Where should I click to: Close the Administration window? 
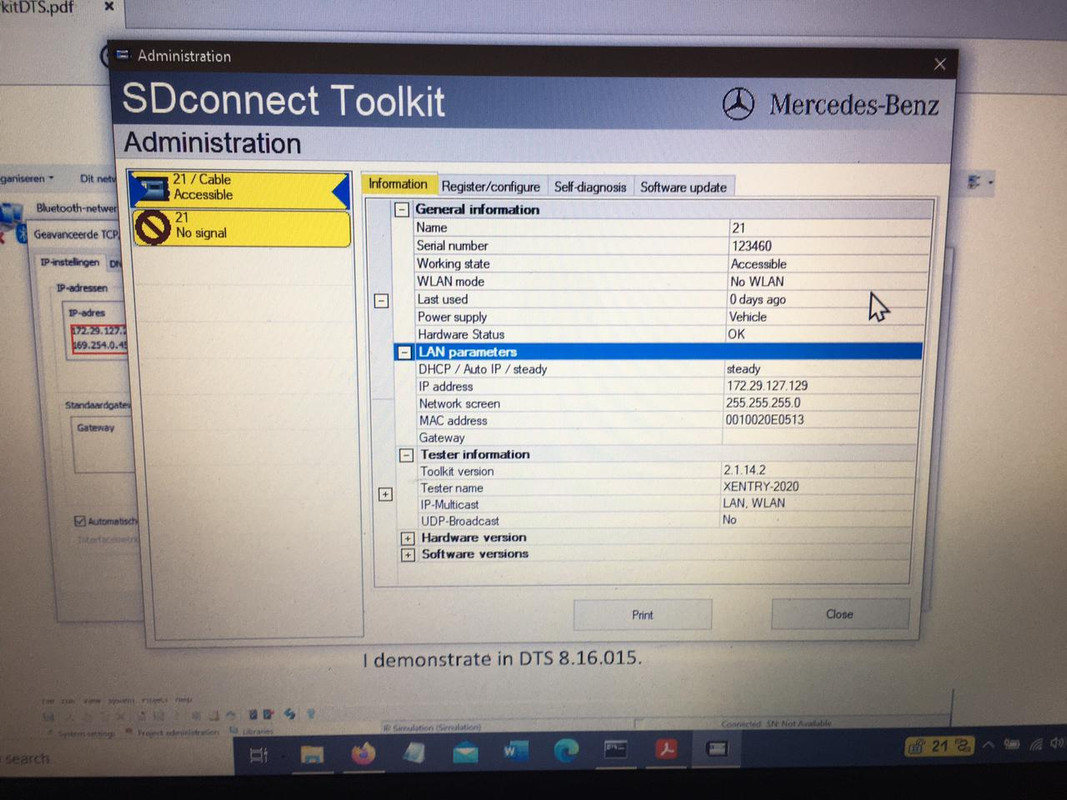click(940, 64)
